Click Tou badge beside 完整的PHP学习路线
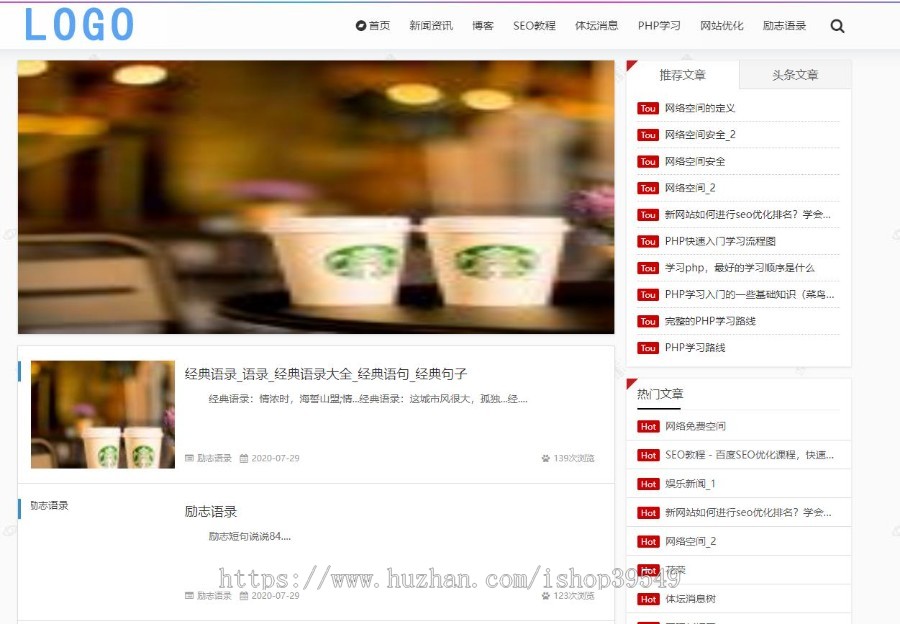Screen dimensions: 900x624 648,321
